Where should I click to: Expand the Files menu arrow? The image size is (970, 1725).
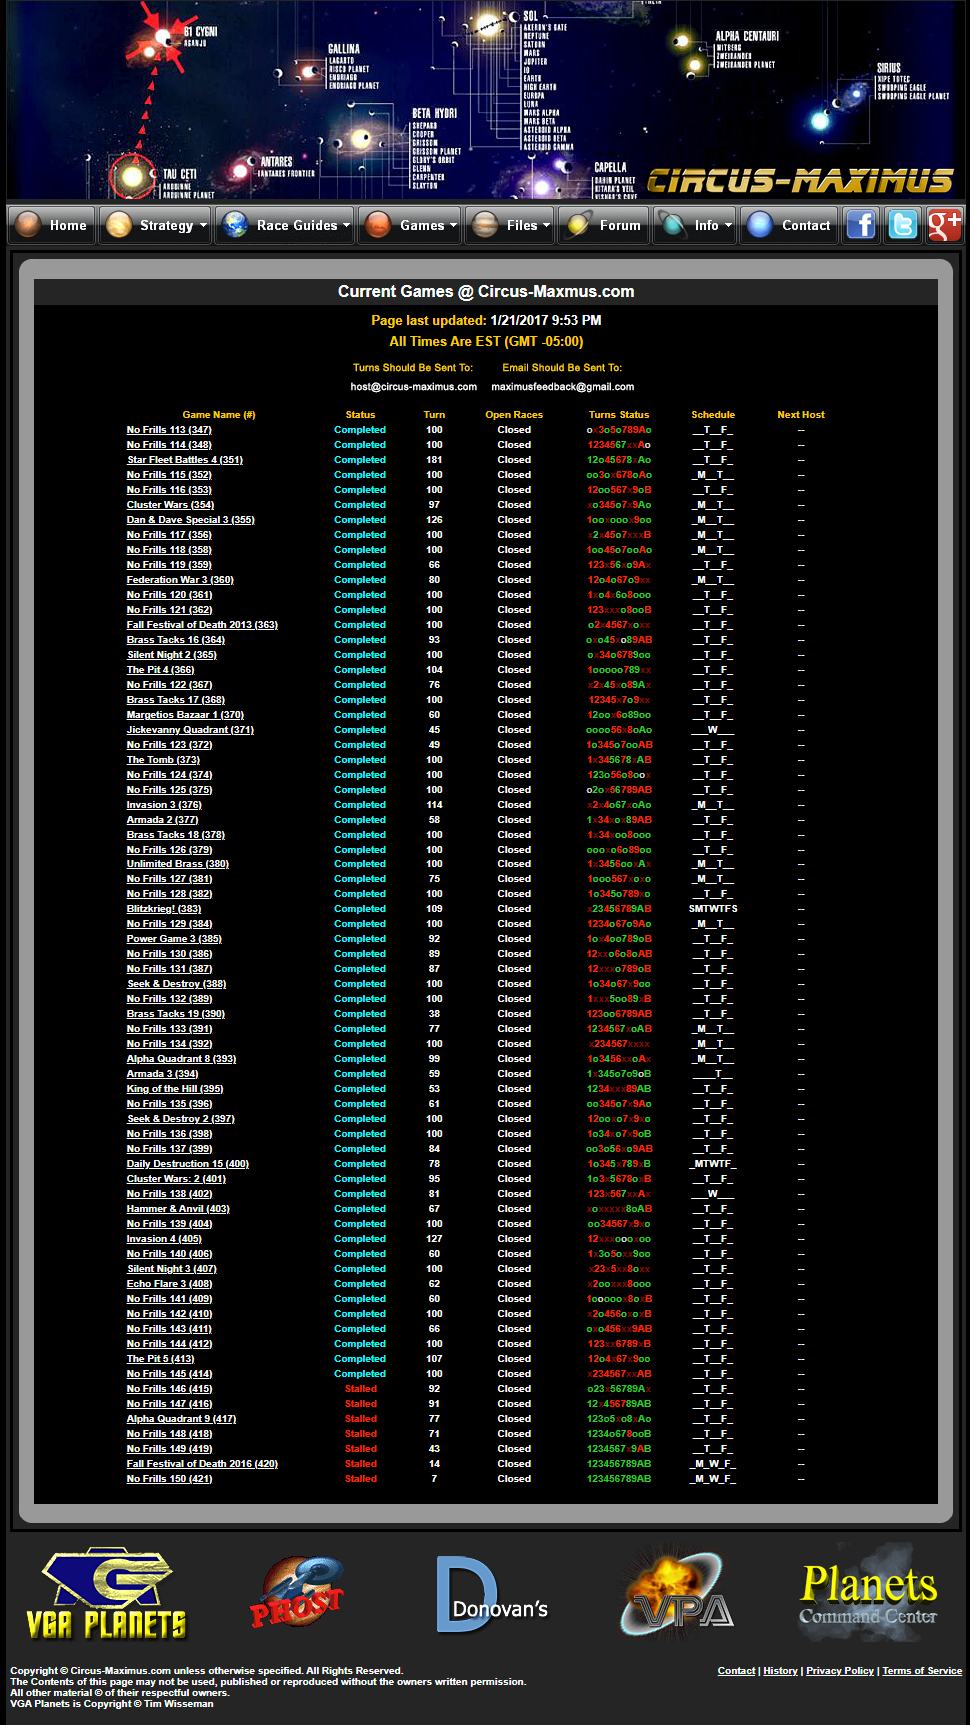point(546,226)
